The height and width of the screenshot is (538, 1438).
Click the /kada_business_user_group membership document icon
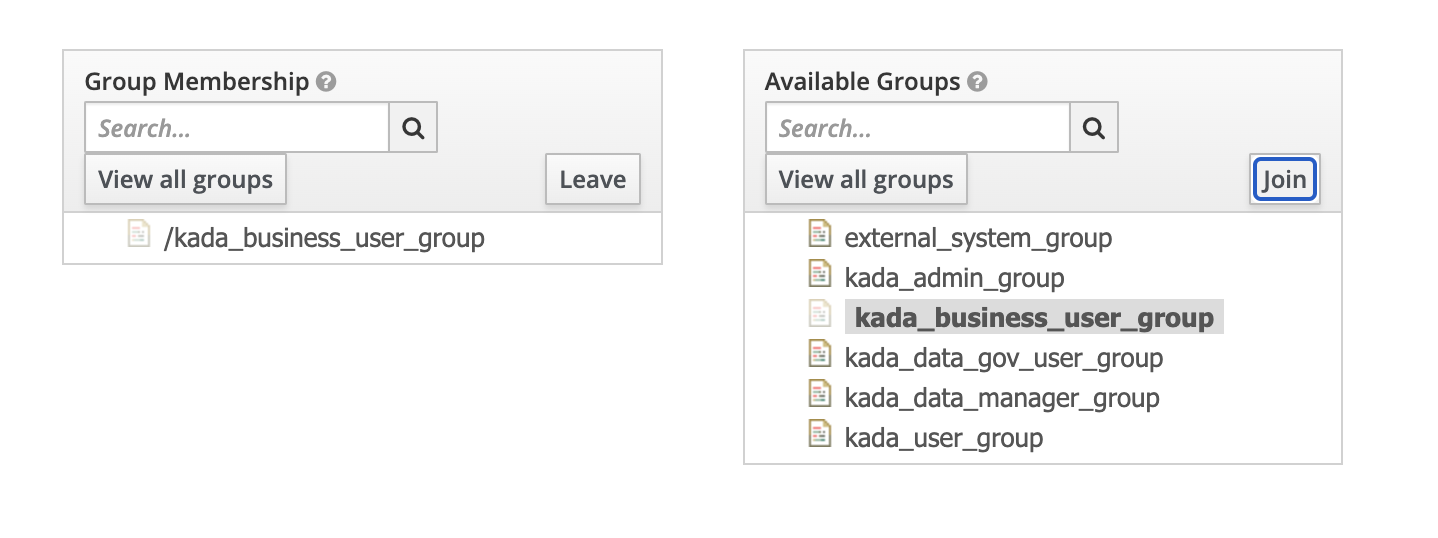tap(139, 235)
